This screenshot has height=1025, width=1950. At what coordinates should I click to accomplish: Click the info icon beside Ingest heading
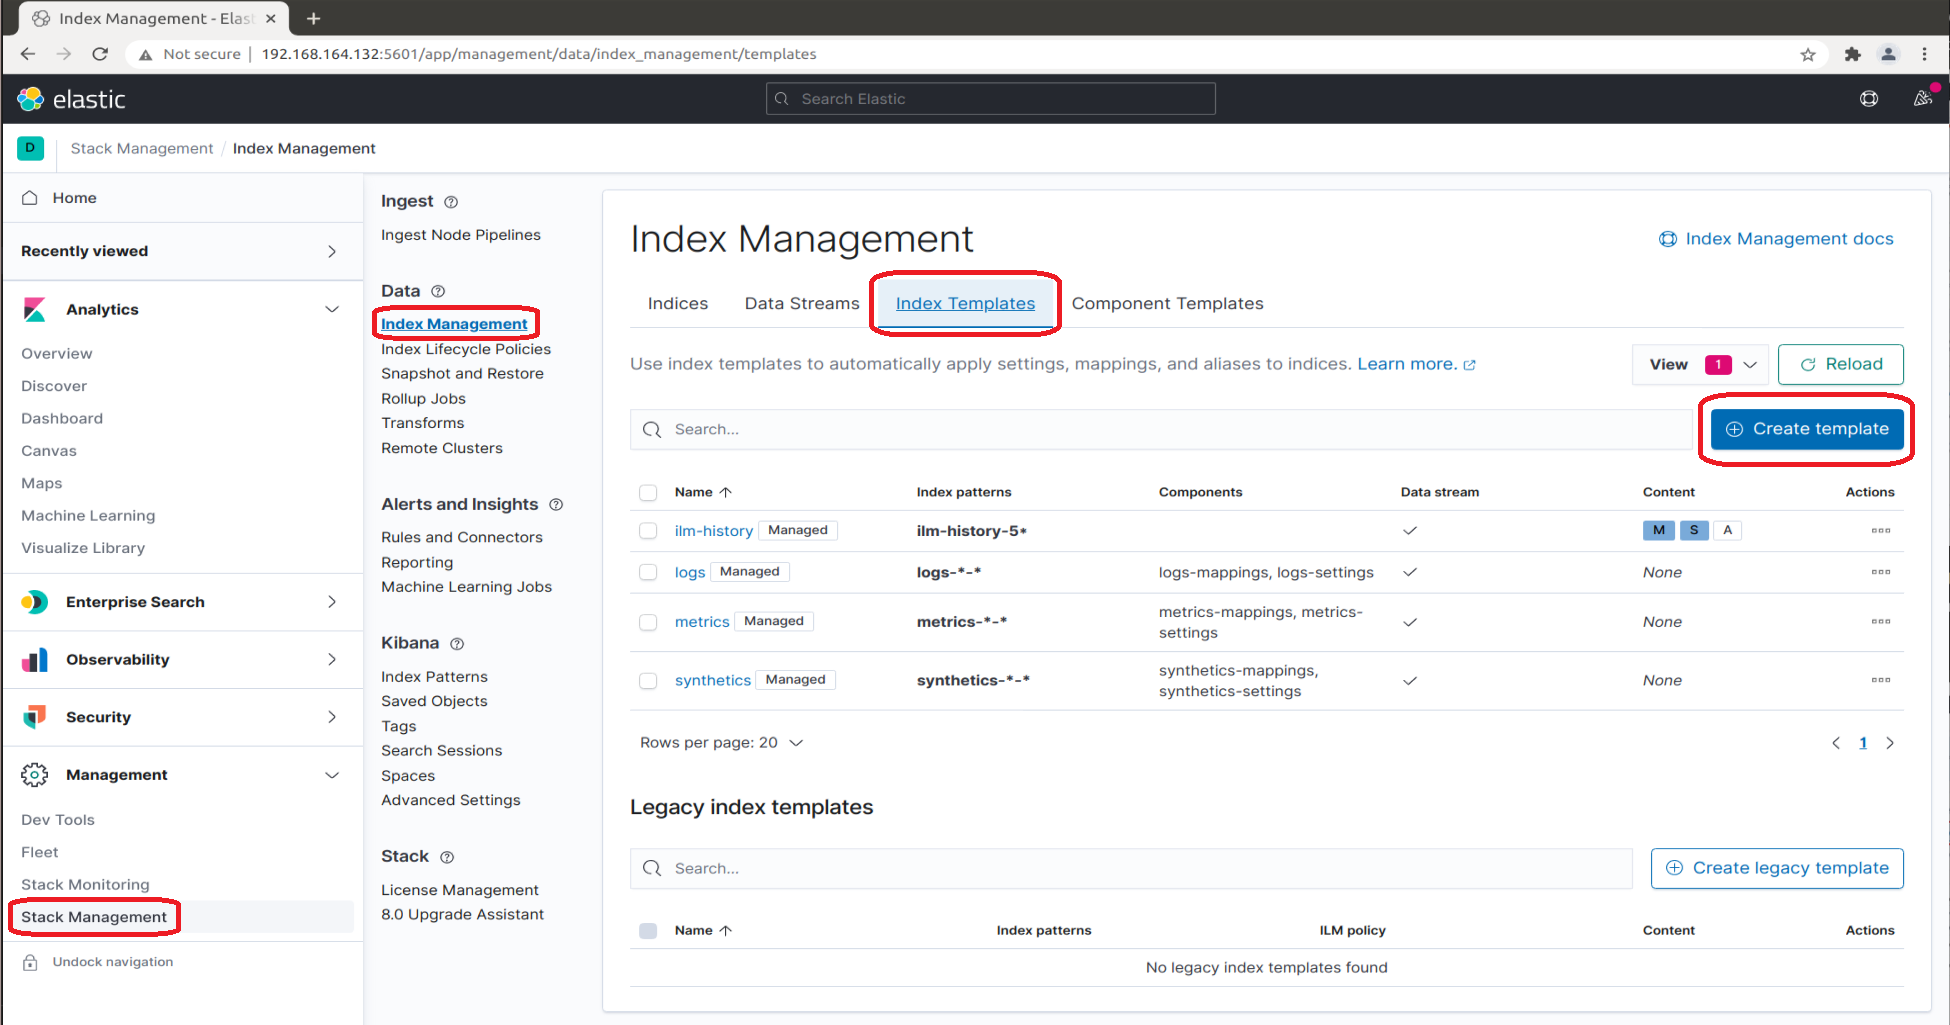[451, 202]
